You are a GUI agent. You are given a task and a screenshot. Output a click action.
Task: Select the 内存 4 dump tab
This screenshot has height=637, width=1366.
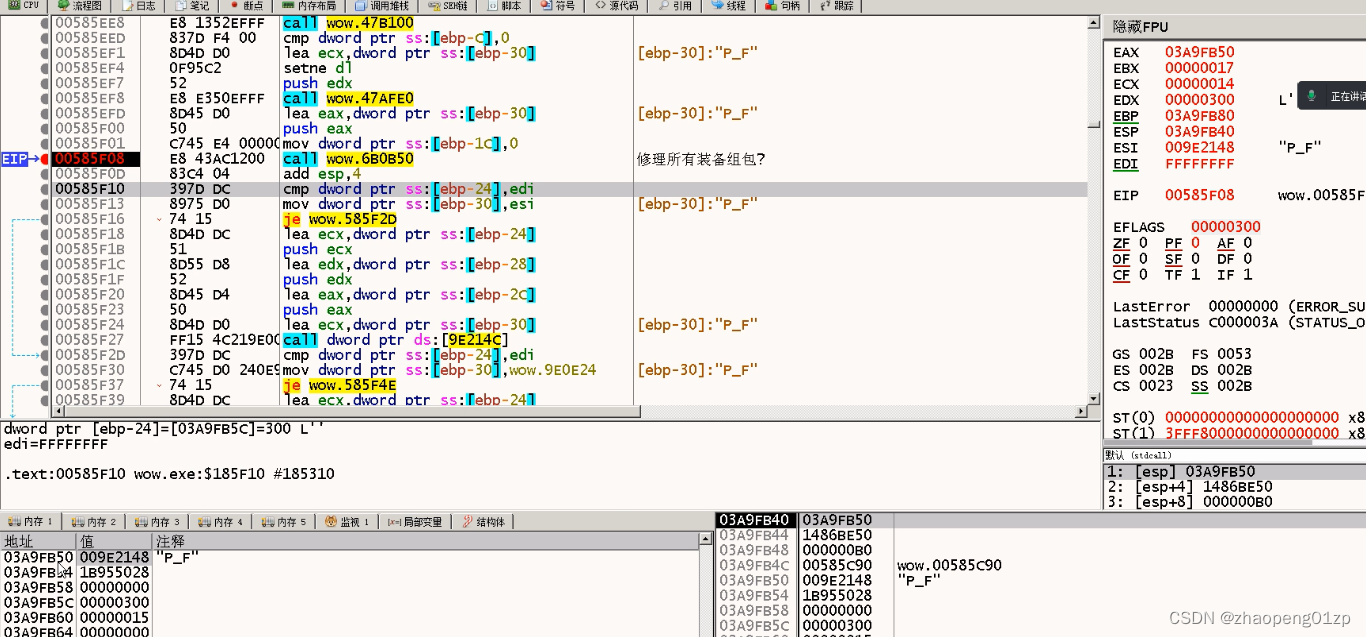[x=220, y=522]
